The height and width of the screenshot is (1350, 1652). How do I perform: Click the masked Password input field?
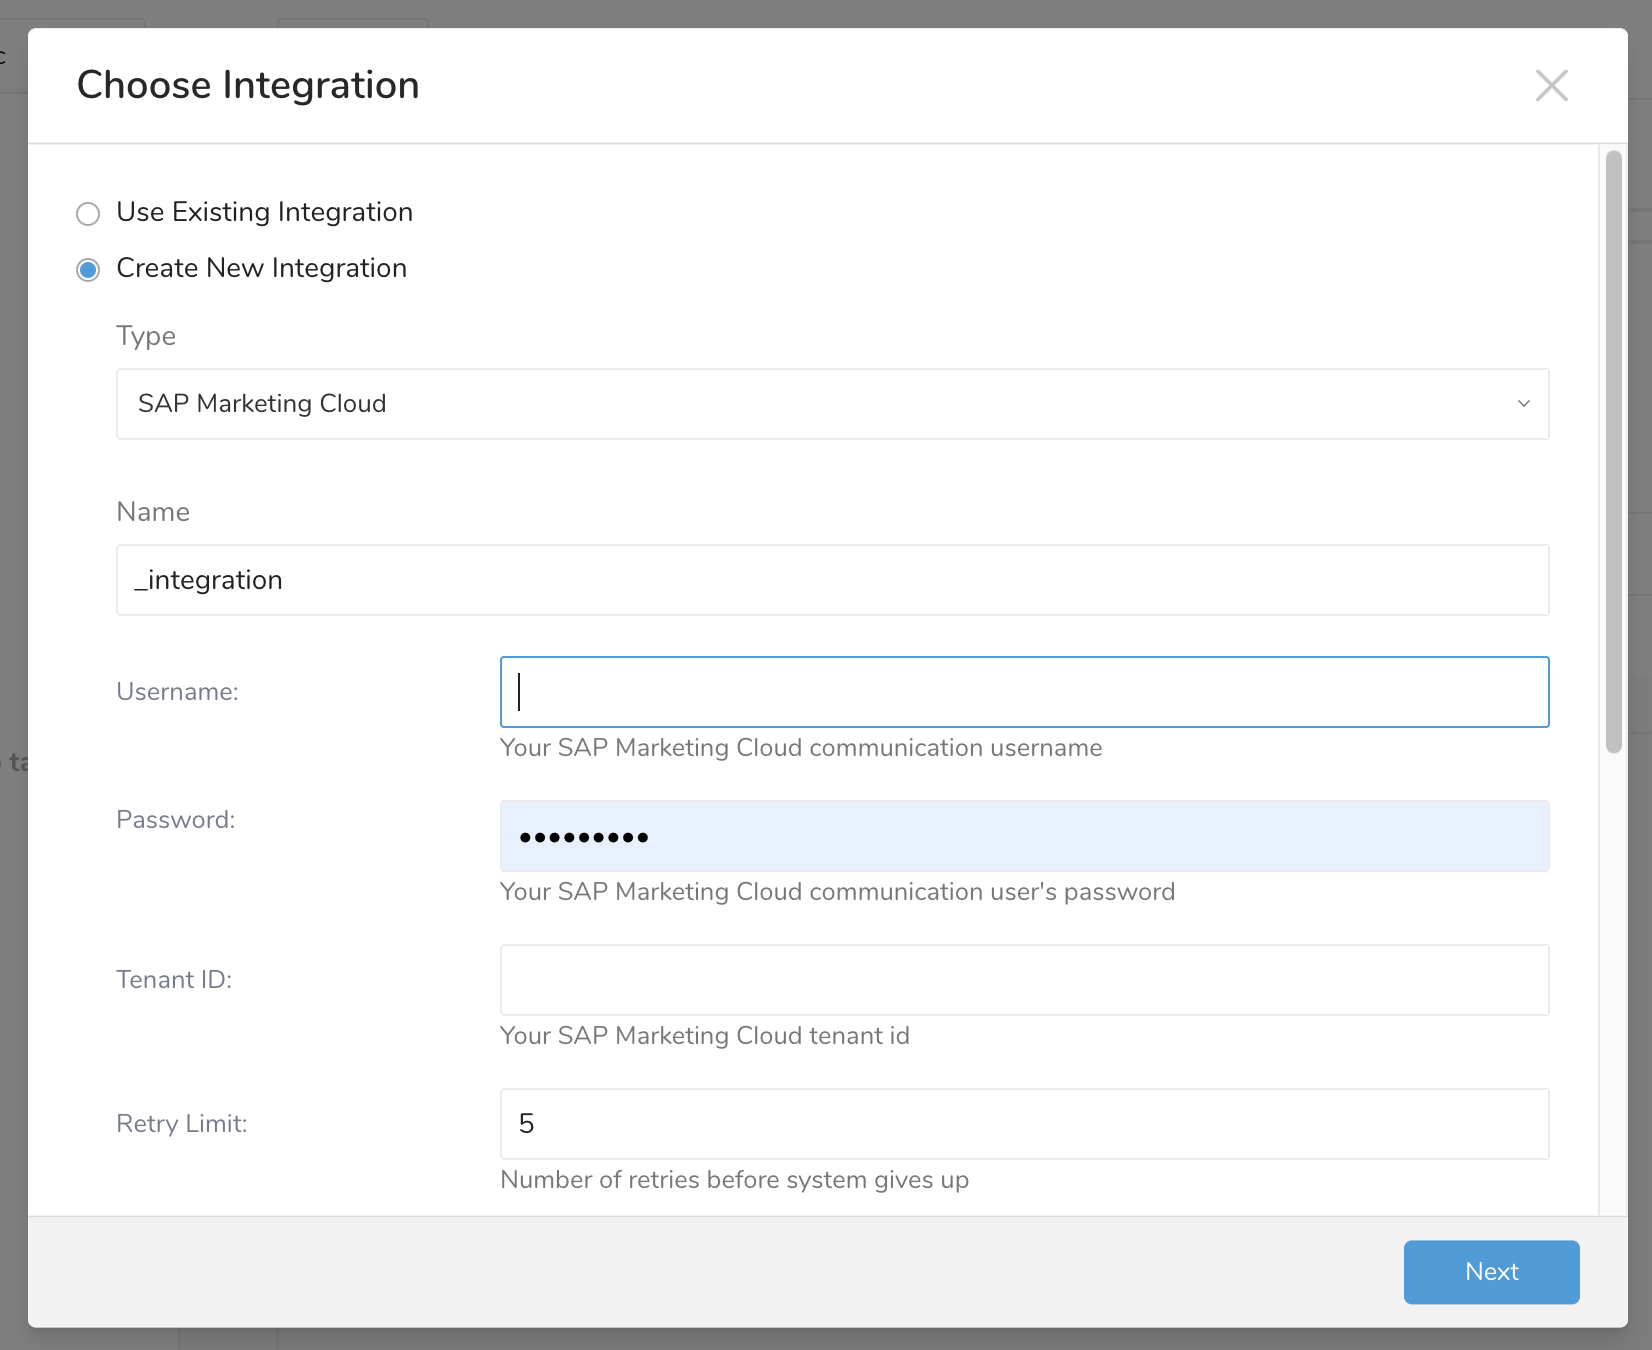click(x=1024, y=836)
